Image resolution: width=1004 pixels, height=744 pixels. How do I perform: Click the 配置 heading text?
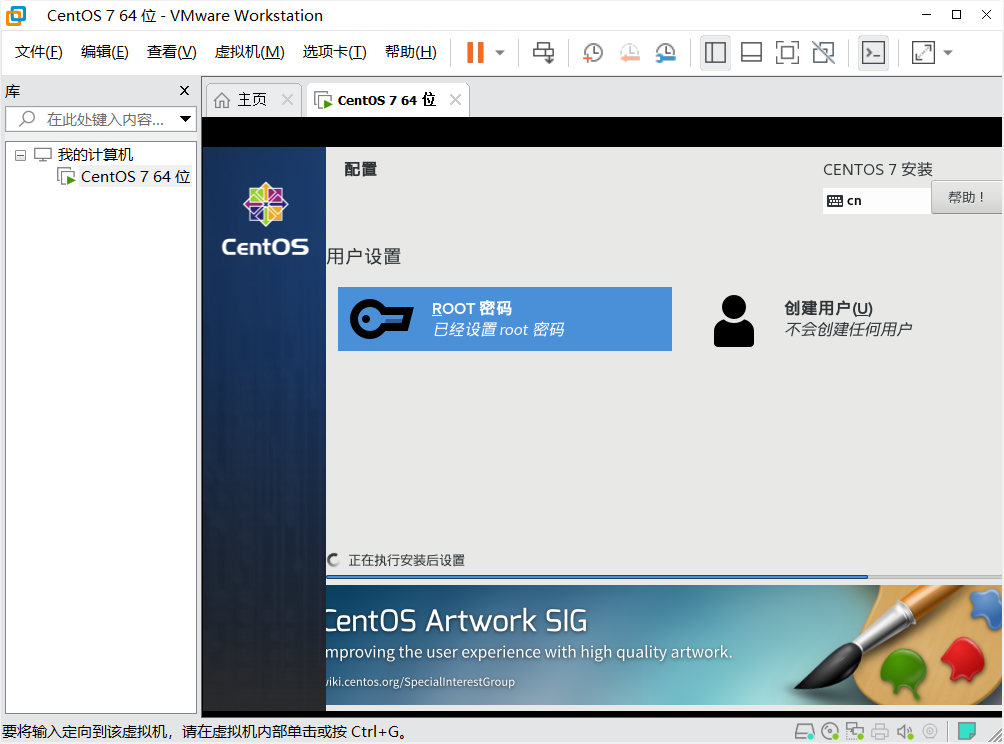[360, 169]
